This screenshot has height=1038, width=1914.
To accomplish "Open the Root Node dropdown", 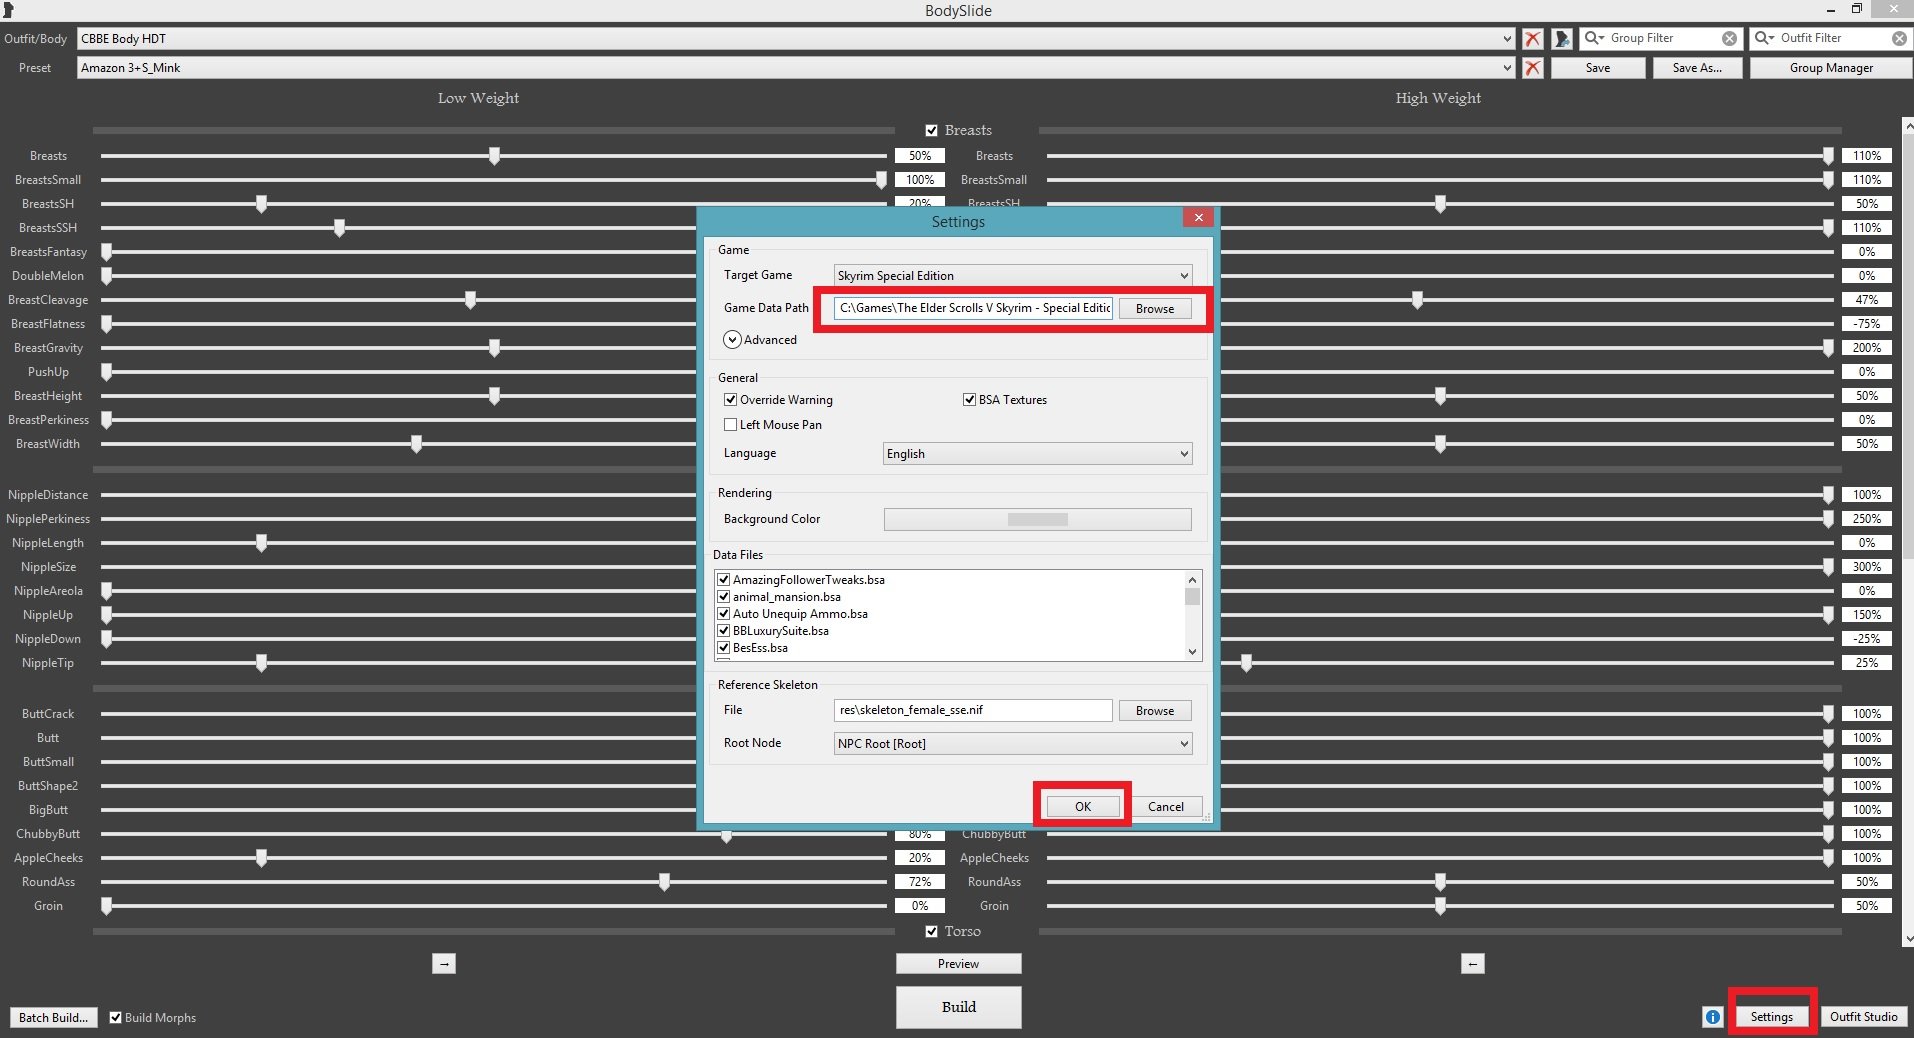I will point(1012,744).
